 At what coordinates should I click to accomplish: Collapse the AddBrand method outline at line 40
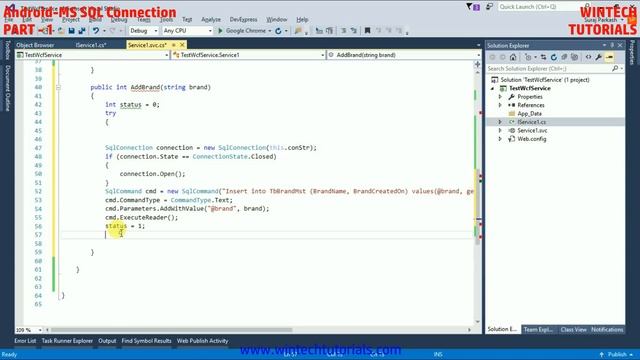58,87
